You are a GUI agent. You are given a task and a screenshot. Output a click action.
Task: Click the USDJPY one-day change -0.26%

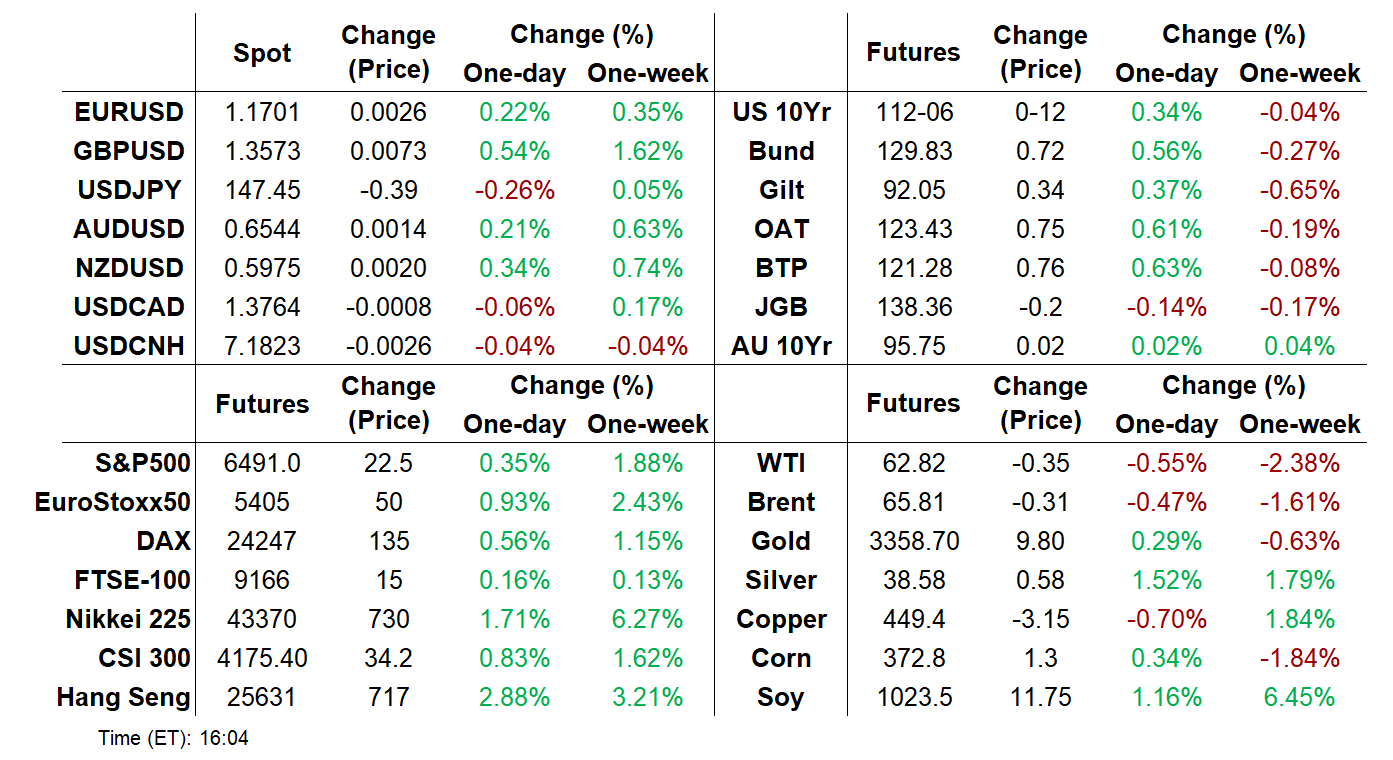pos(514,190)
